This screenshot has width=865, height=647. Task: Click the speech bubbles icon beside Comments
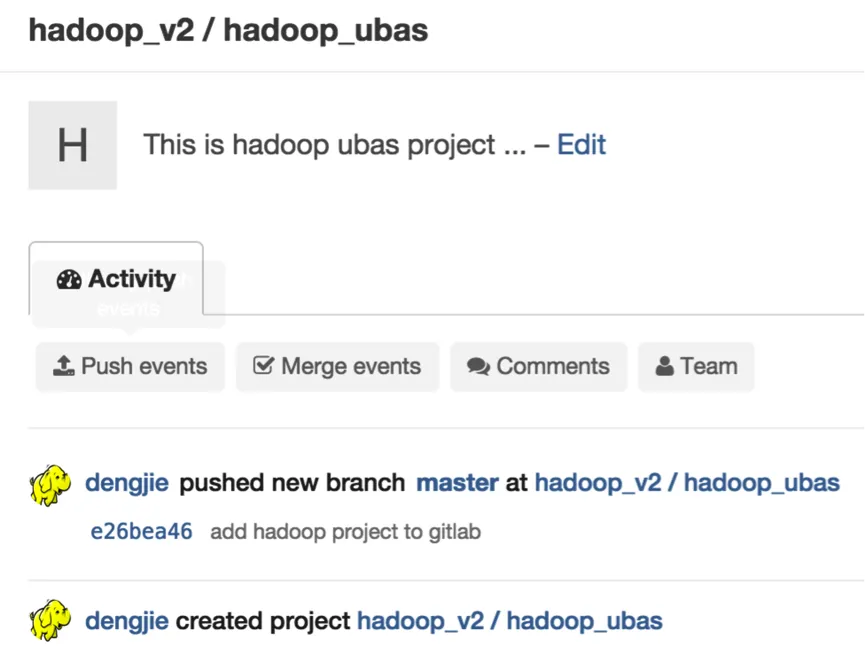tap(478, 367)
